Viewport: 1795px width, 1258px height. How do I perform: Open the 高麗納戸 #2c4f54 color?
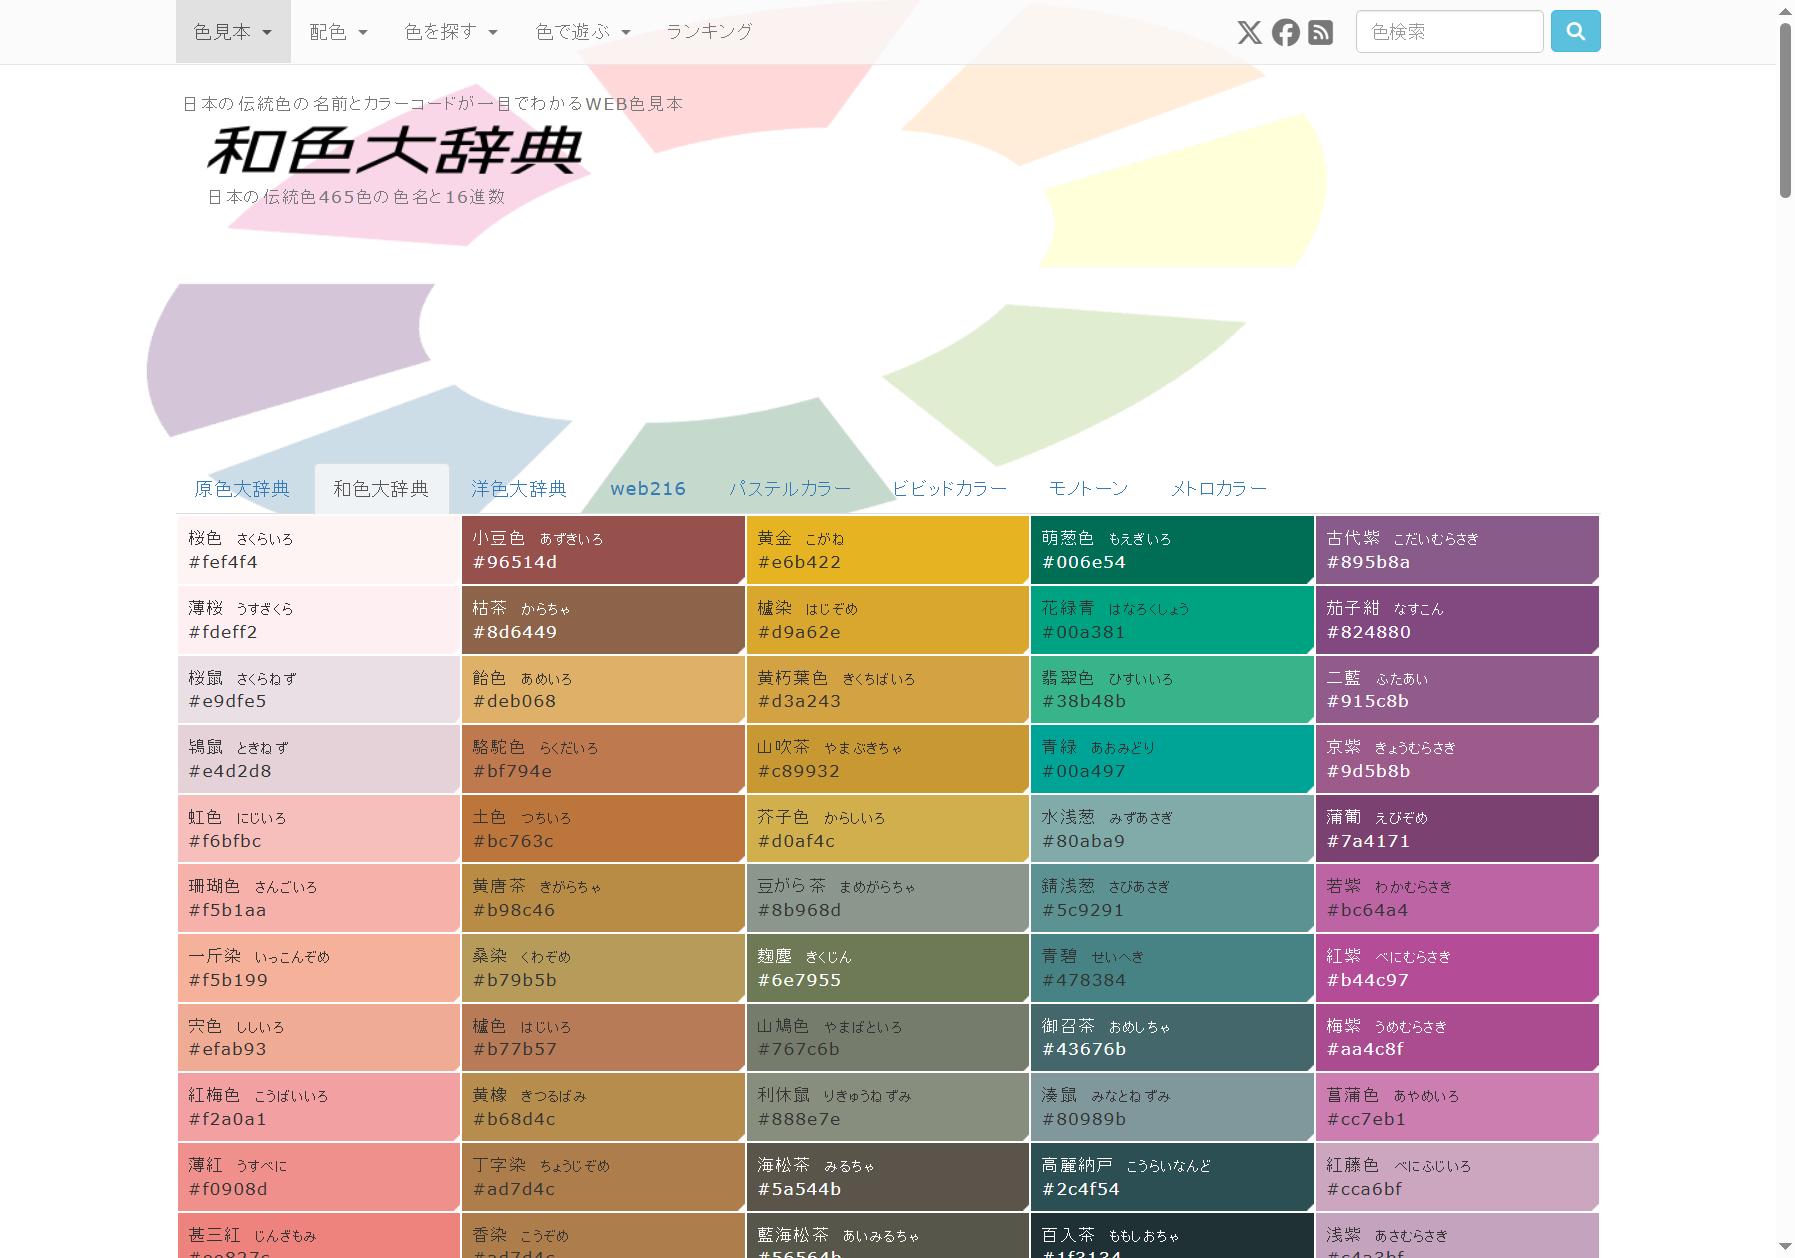tap(1172, 1177)
